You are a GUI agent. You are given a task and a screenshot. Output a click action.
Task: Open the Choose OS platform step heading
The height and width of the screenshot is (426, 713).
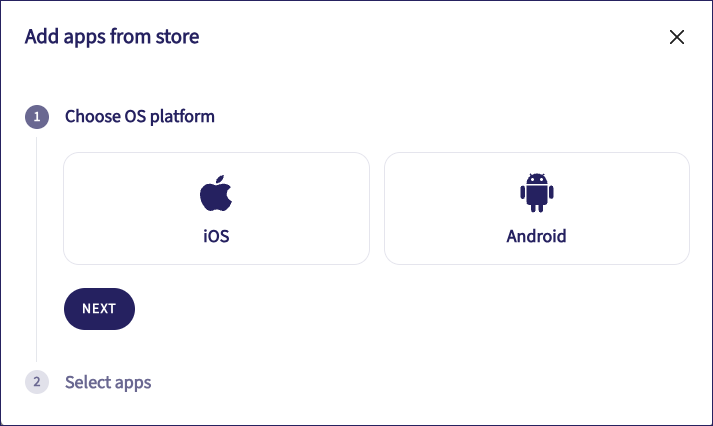click(x=140, y=117)
